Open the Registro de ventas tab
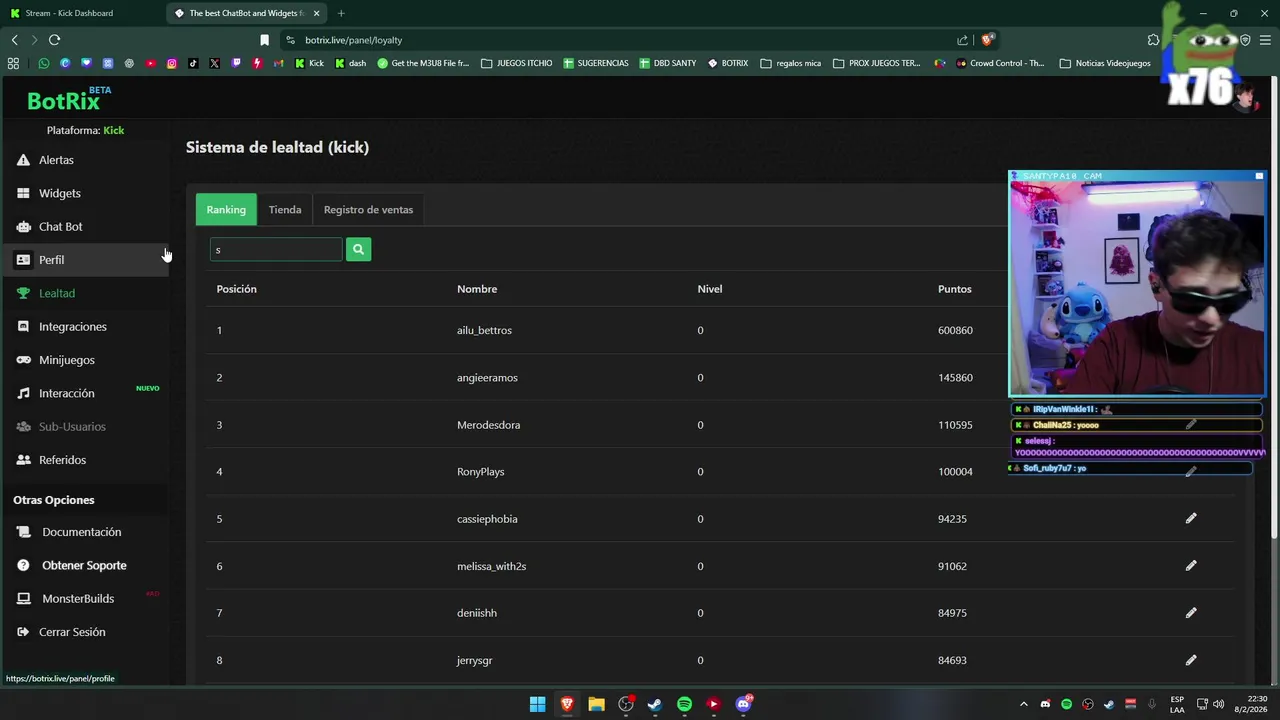 (368, 209)
